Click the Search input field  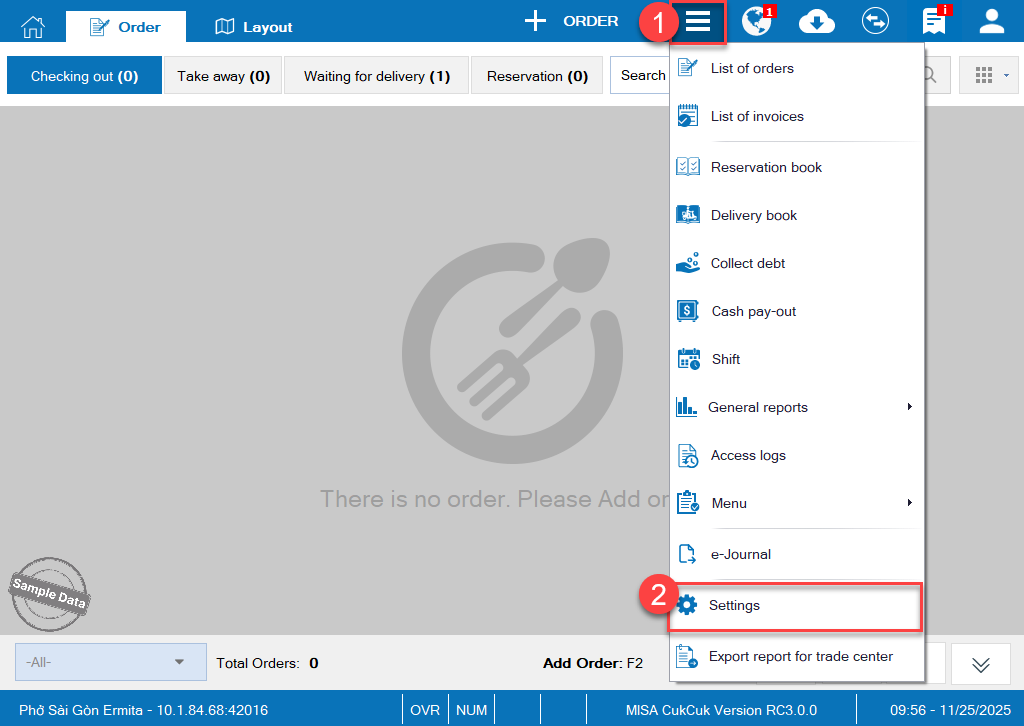pos(640,76)
